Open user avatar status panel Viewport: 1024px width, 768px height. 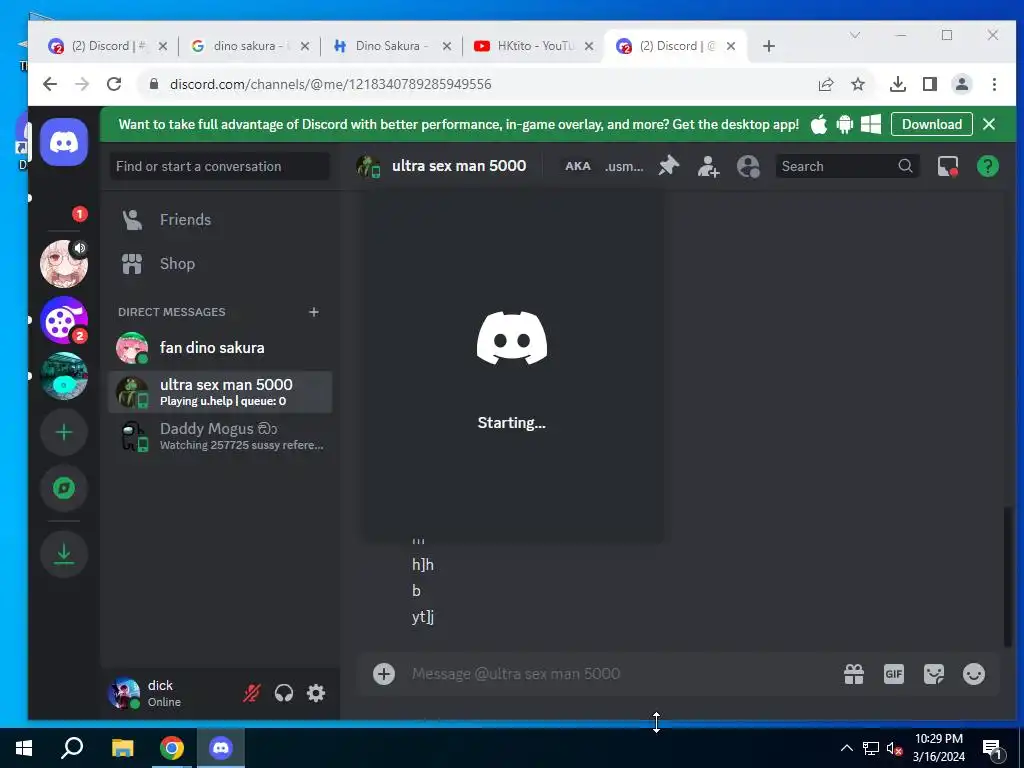coord(124,693)
